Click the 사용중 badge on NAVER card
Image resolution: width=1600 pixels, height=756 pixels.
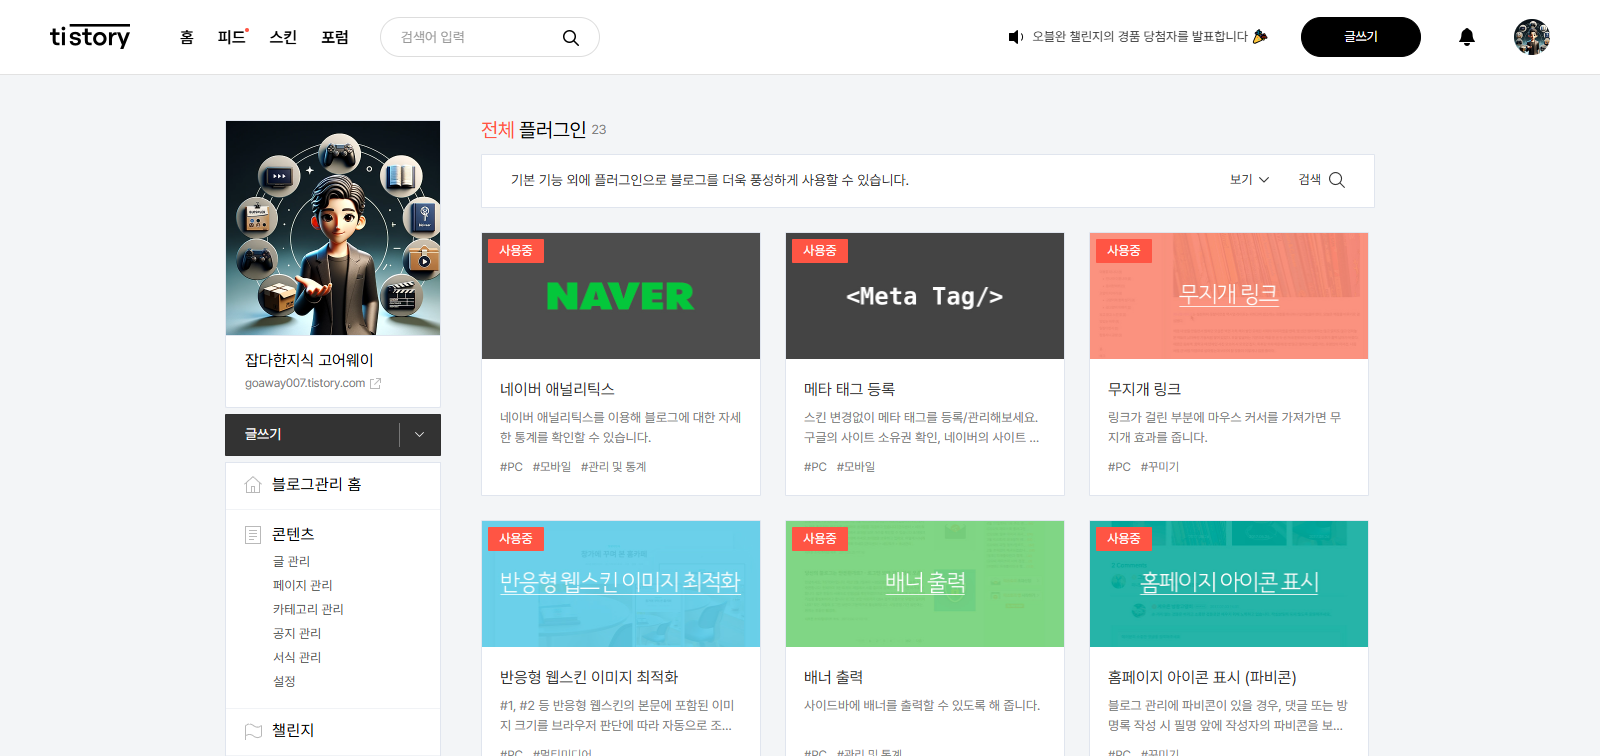[x=516, y=251]
